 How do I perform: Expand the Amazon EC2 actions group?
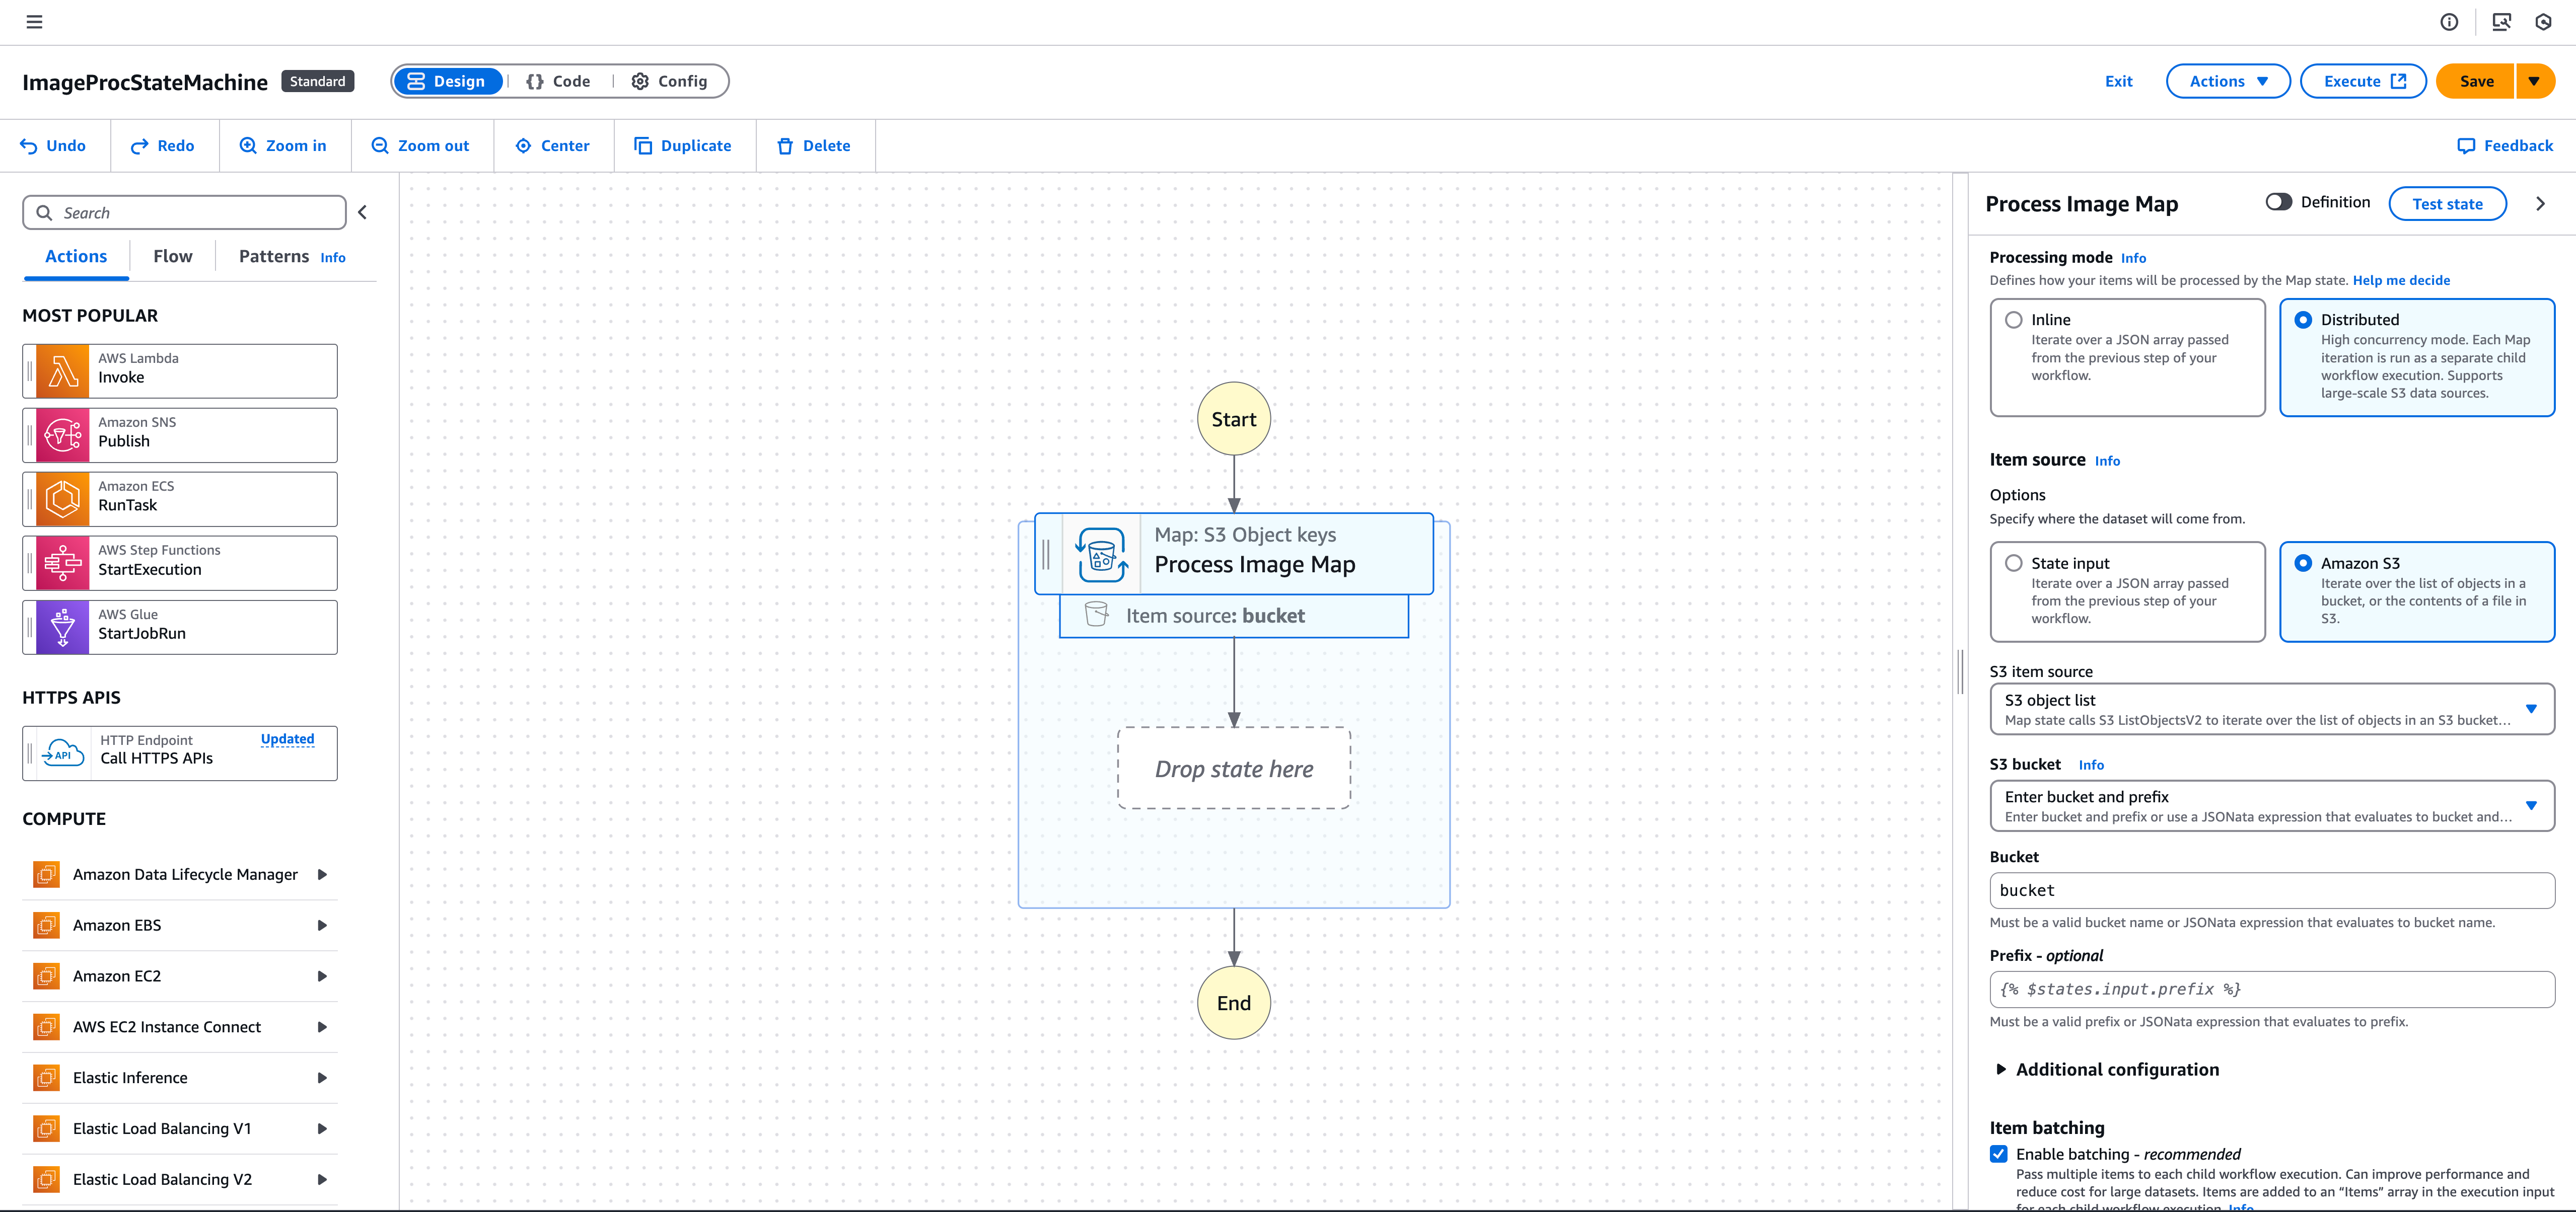[x=322, y=976]
